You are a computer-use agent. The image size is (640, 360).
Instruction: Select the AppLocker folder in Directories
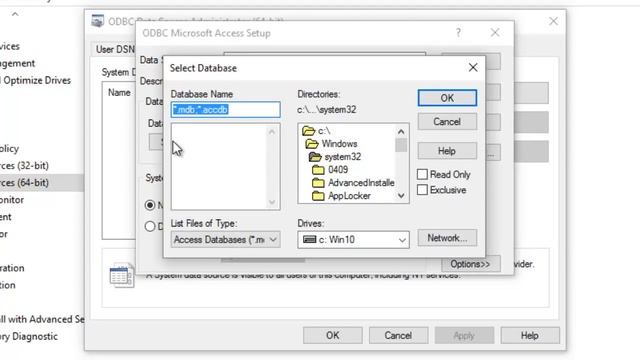tap(349, 196)
